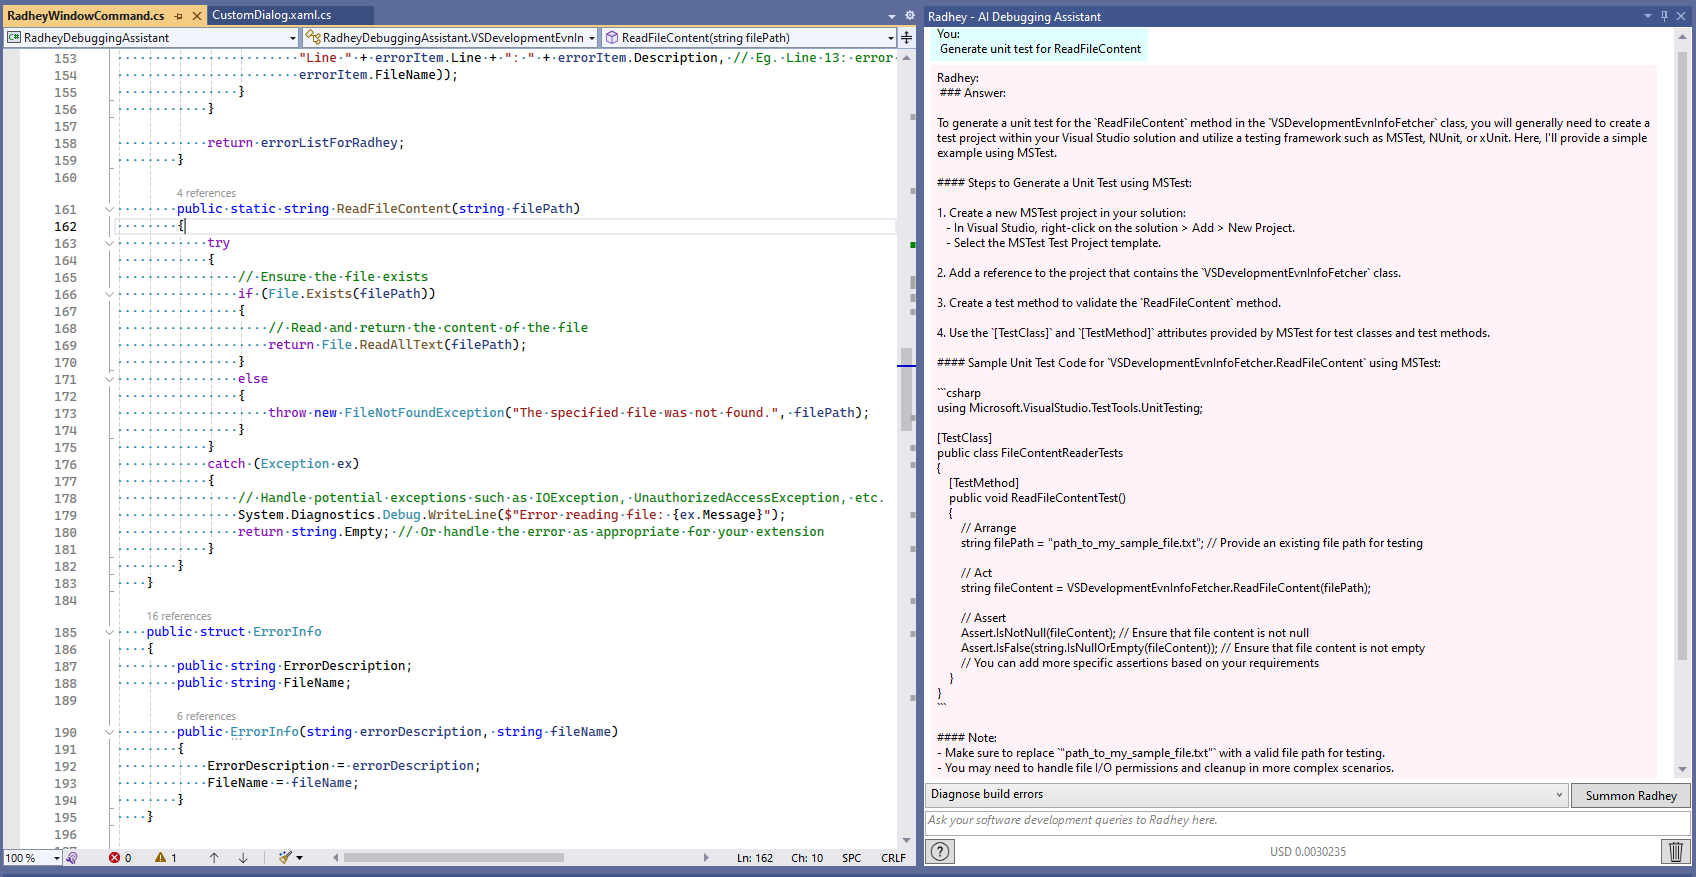Click the split editor window icon
The height and width of the screenshot is (877, 1696).
click(x=906, y=38)
